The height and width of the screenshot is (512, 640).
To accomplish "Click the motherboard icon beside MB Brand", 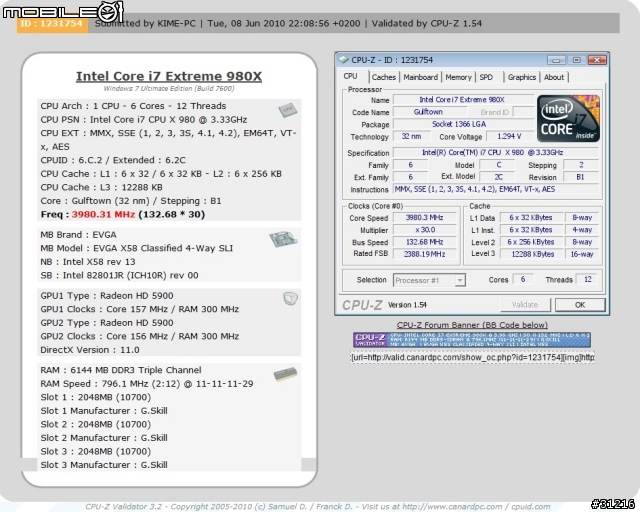I will [283, 239].
